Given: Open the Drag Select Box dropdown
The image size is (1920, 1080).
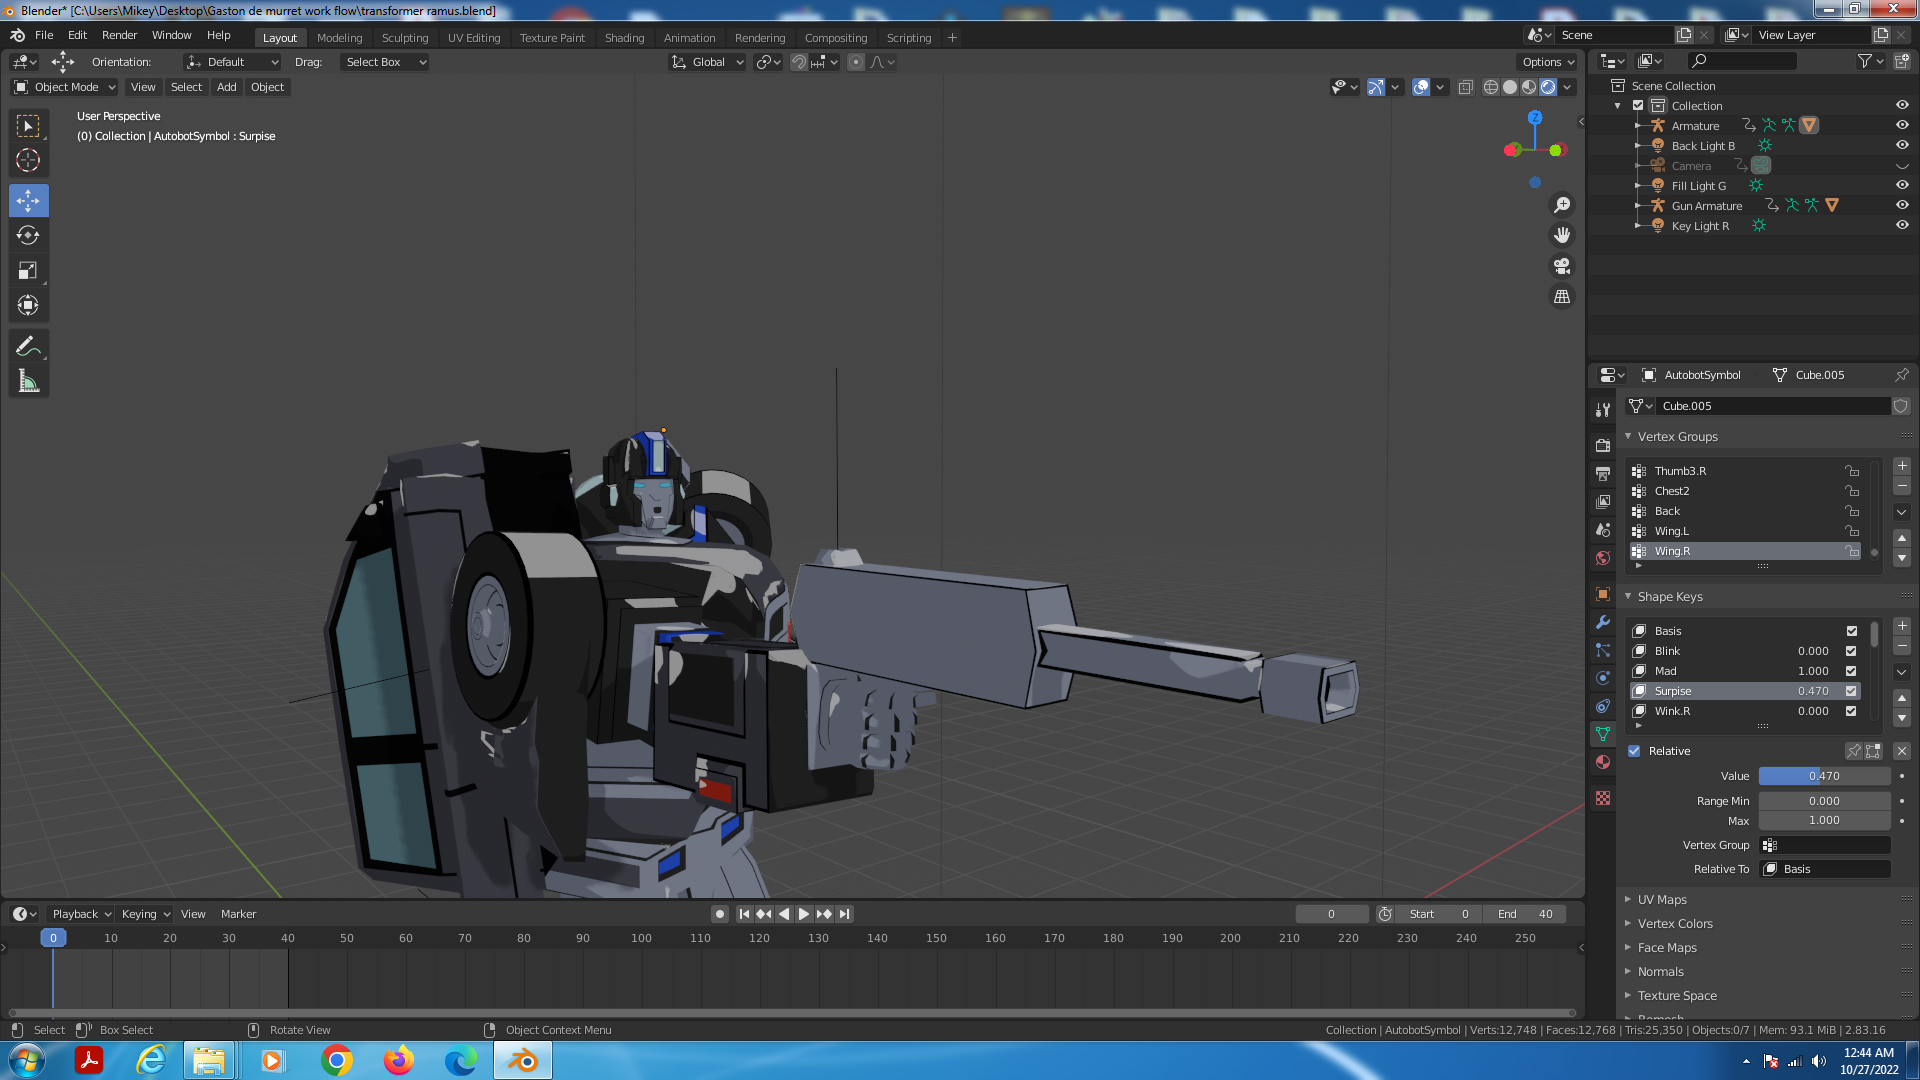Looking at the screenshot, I should coord(385,62).
